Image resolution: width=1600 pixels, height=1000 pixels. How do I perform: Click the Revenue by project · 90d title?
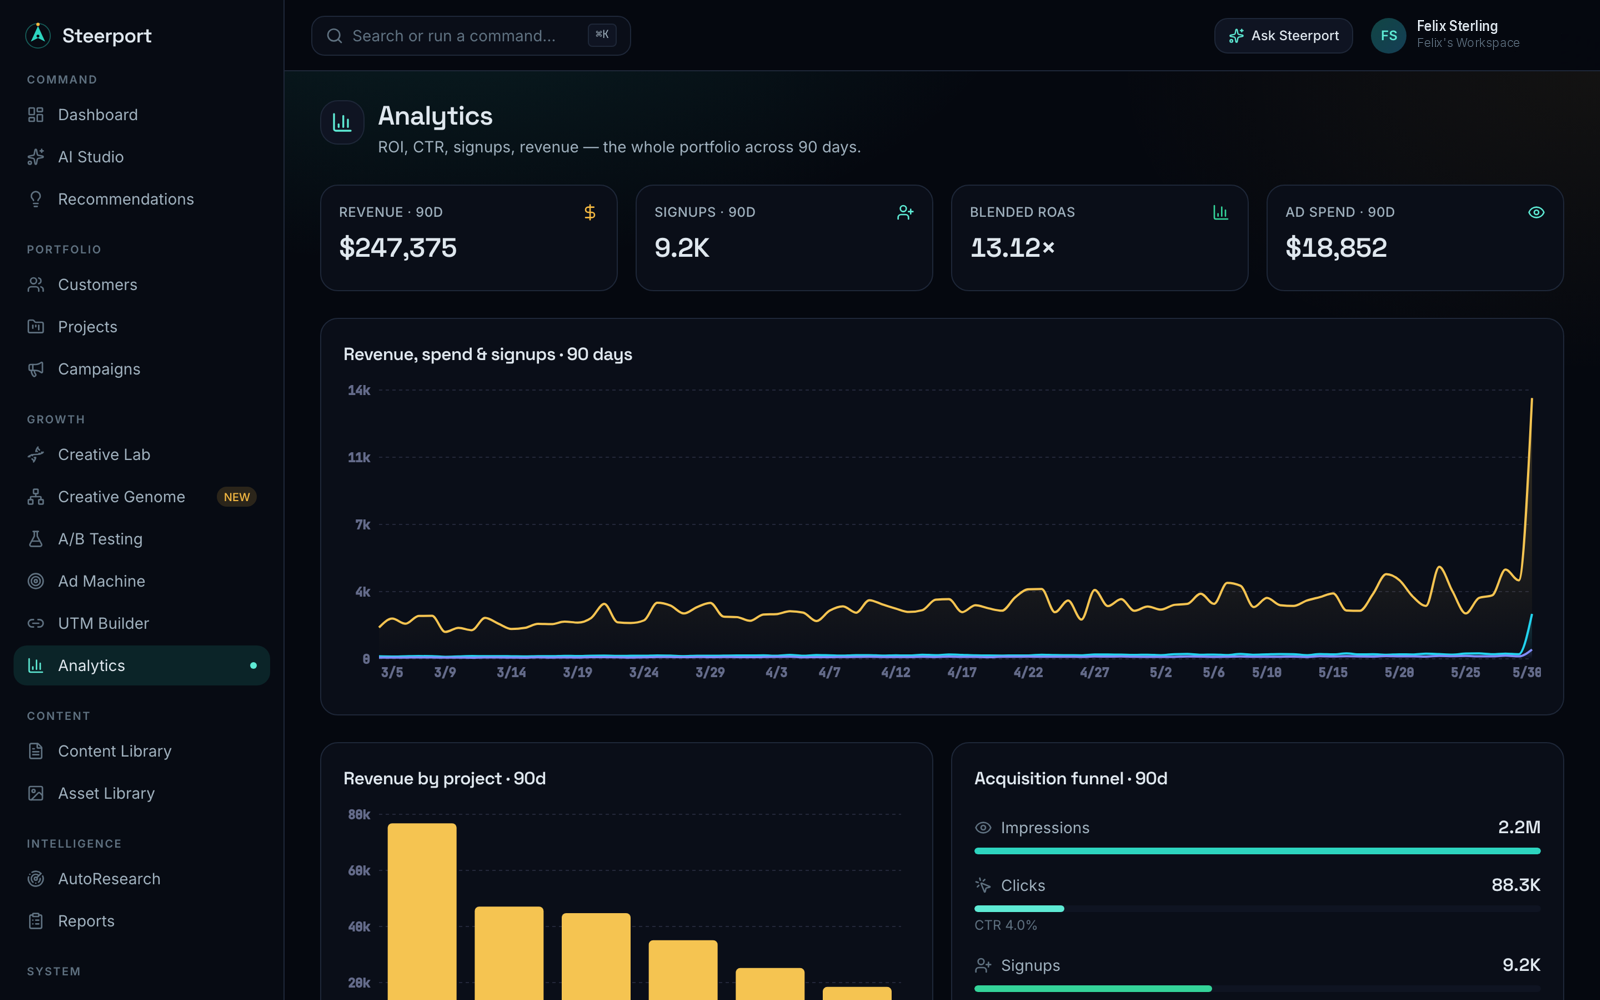pyautogui.click(x=445, y=778)
